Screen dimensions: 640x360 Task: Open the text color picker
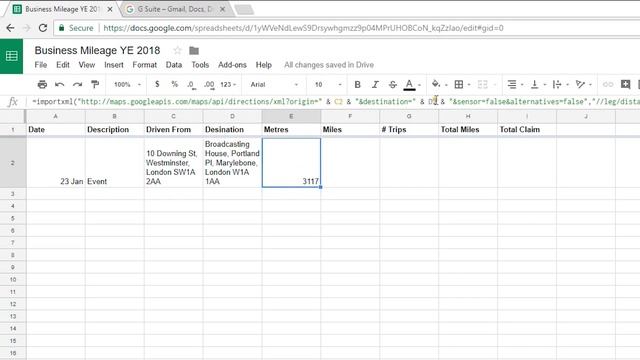tap(409, 84)
